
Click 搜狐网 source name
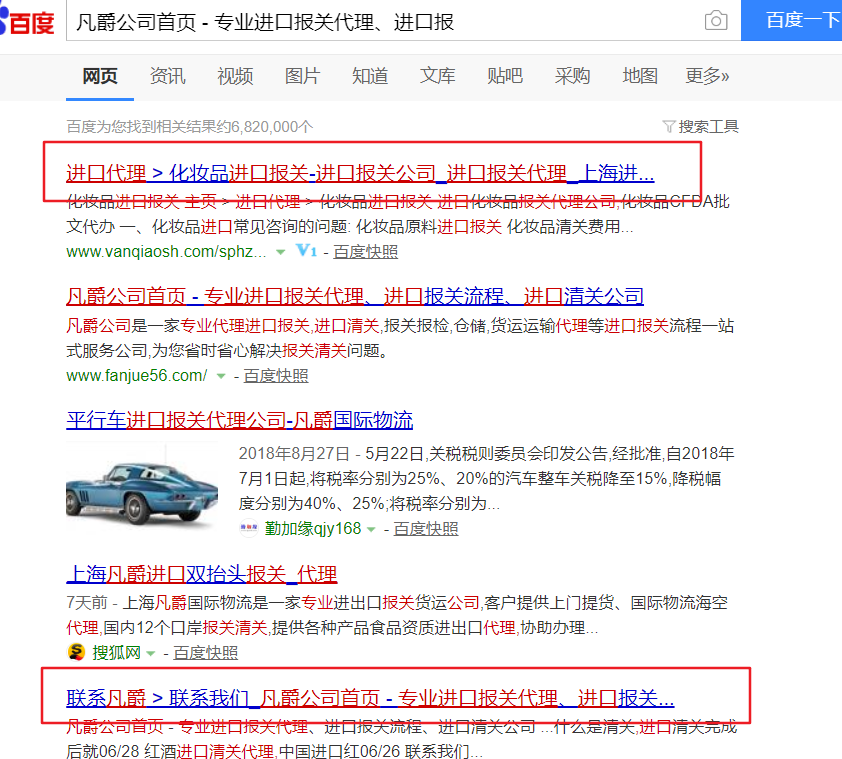116,653
